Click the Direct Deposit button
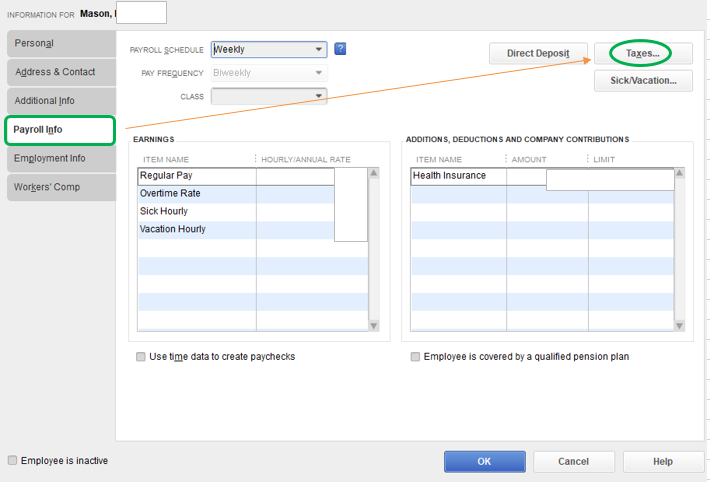The width and height of the screenshot is (710, 482). (x=538, y=53)
